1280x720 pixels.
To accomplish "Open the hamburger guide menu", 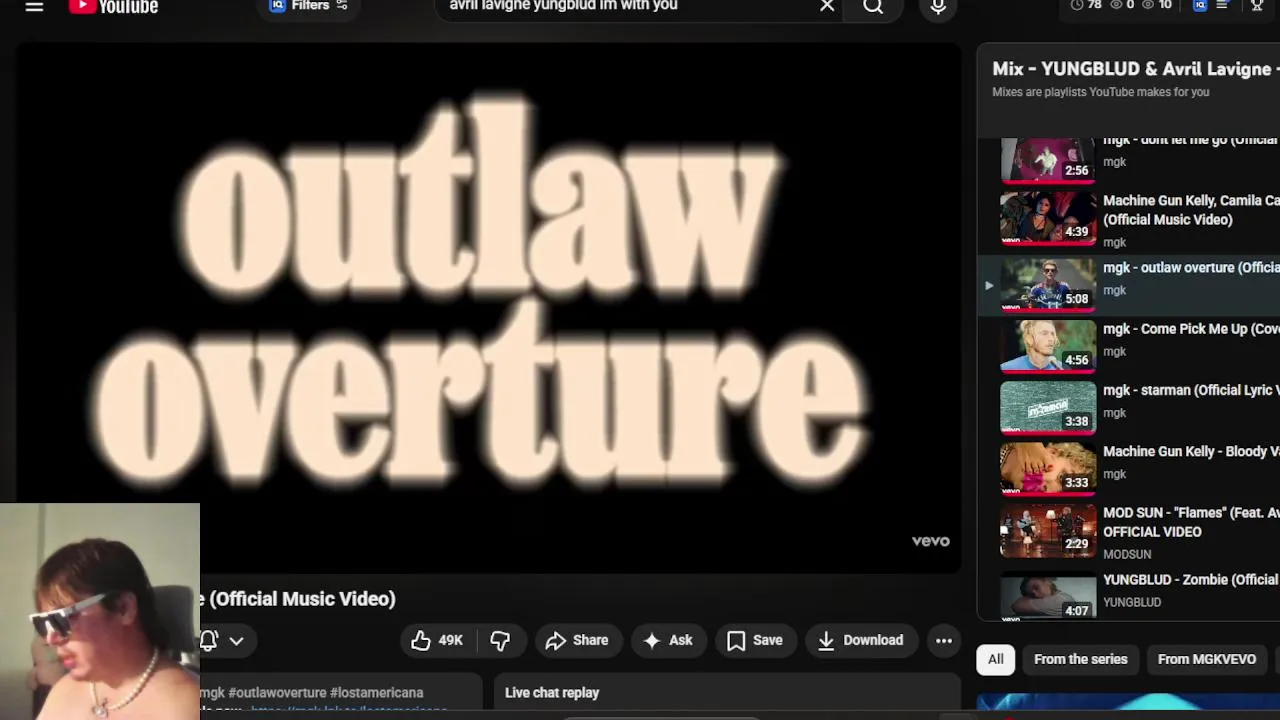I will [x=34, y=6].
